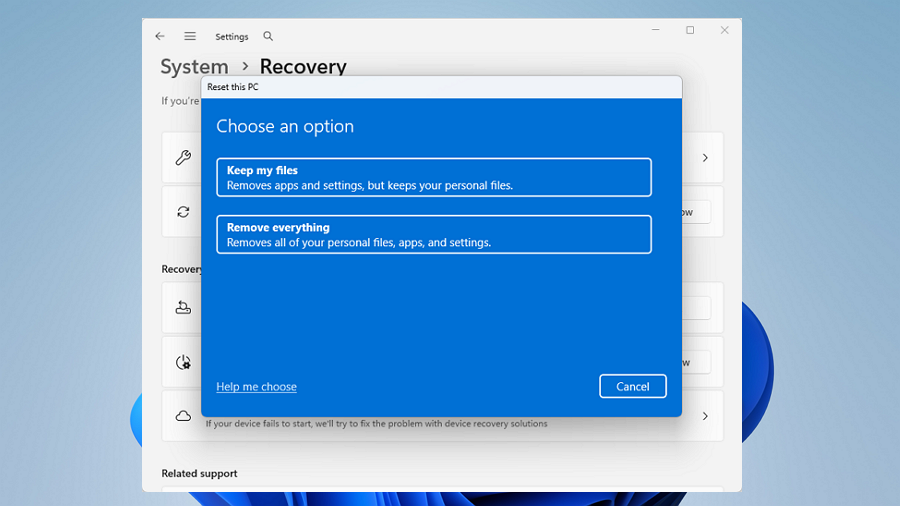This screenshot has width=900, height=506.
Task: Click the circular arrows reinstall icon
Action: tap(183, 212)
